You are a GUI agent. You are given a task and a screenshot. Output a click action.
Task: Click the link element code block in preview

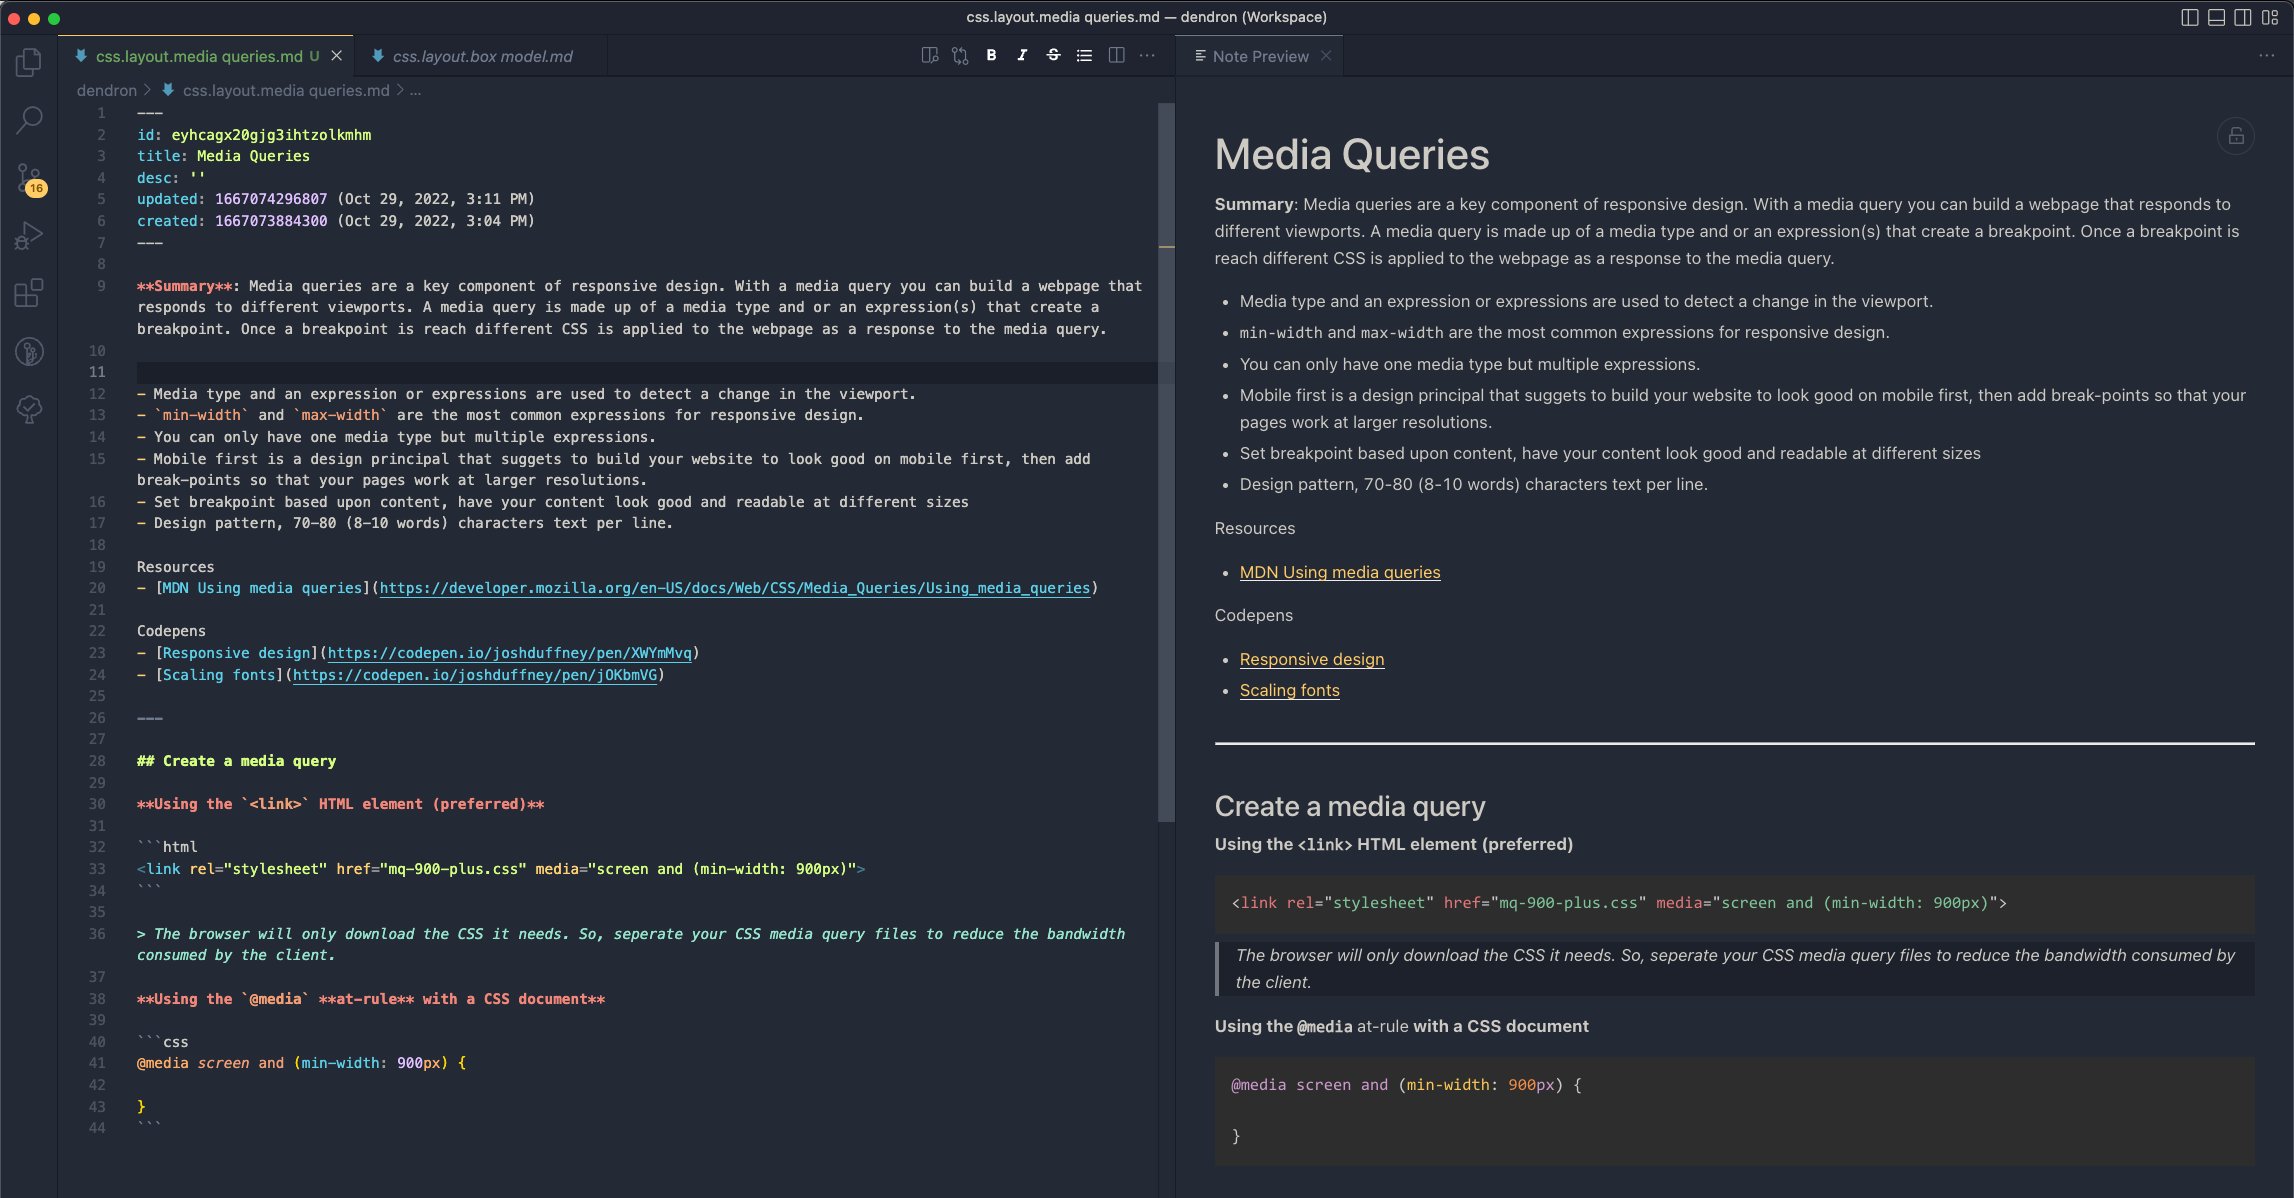tap(1734, 903)
